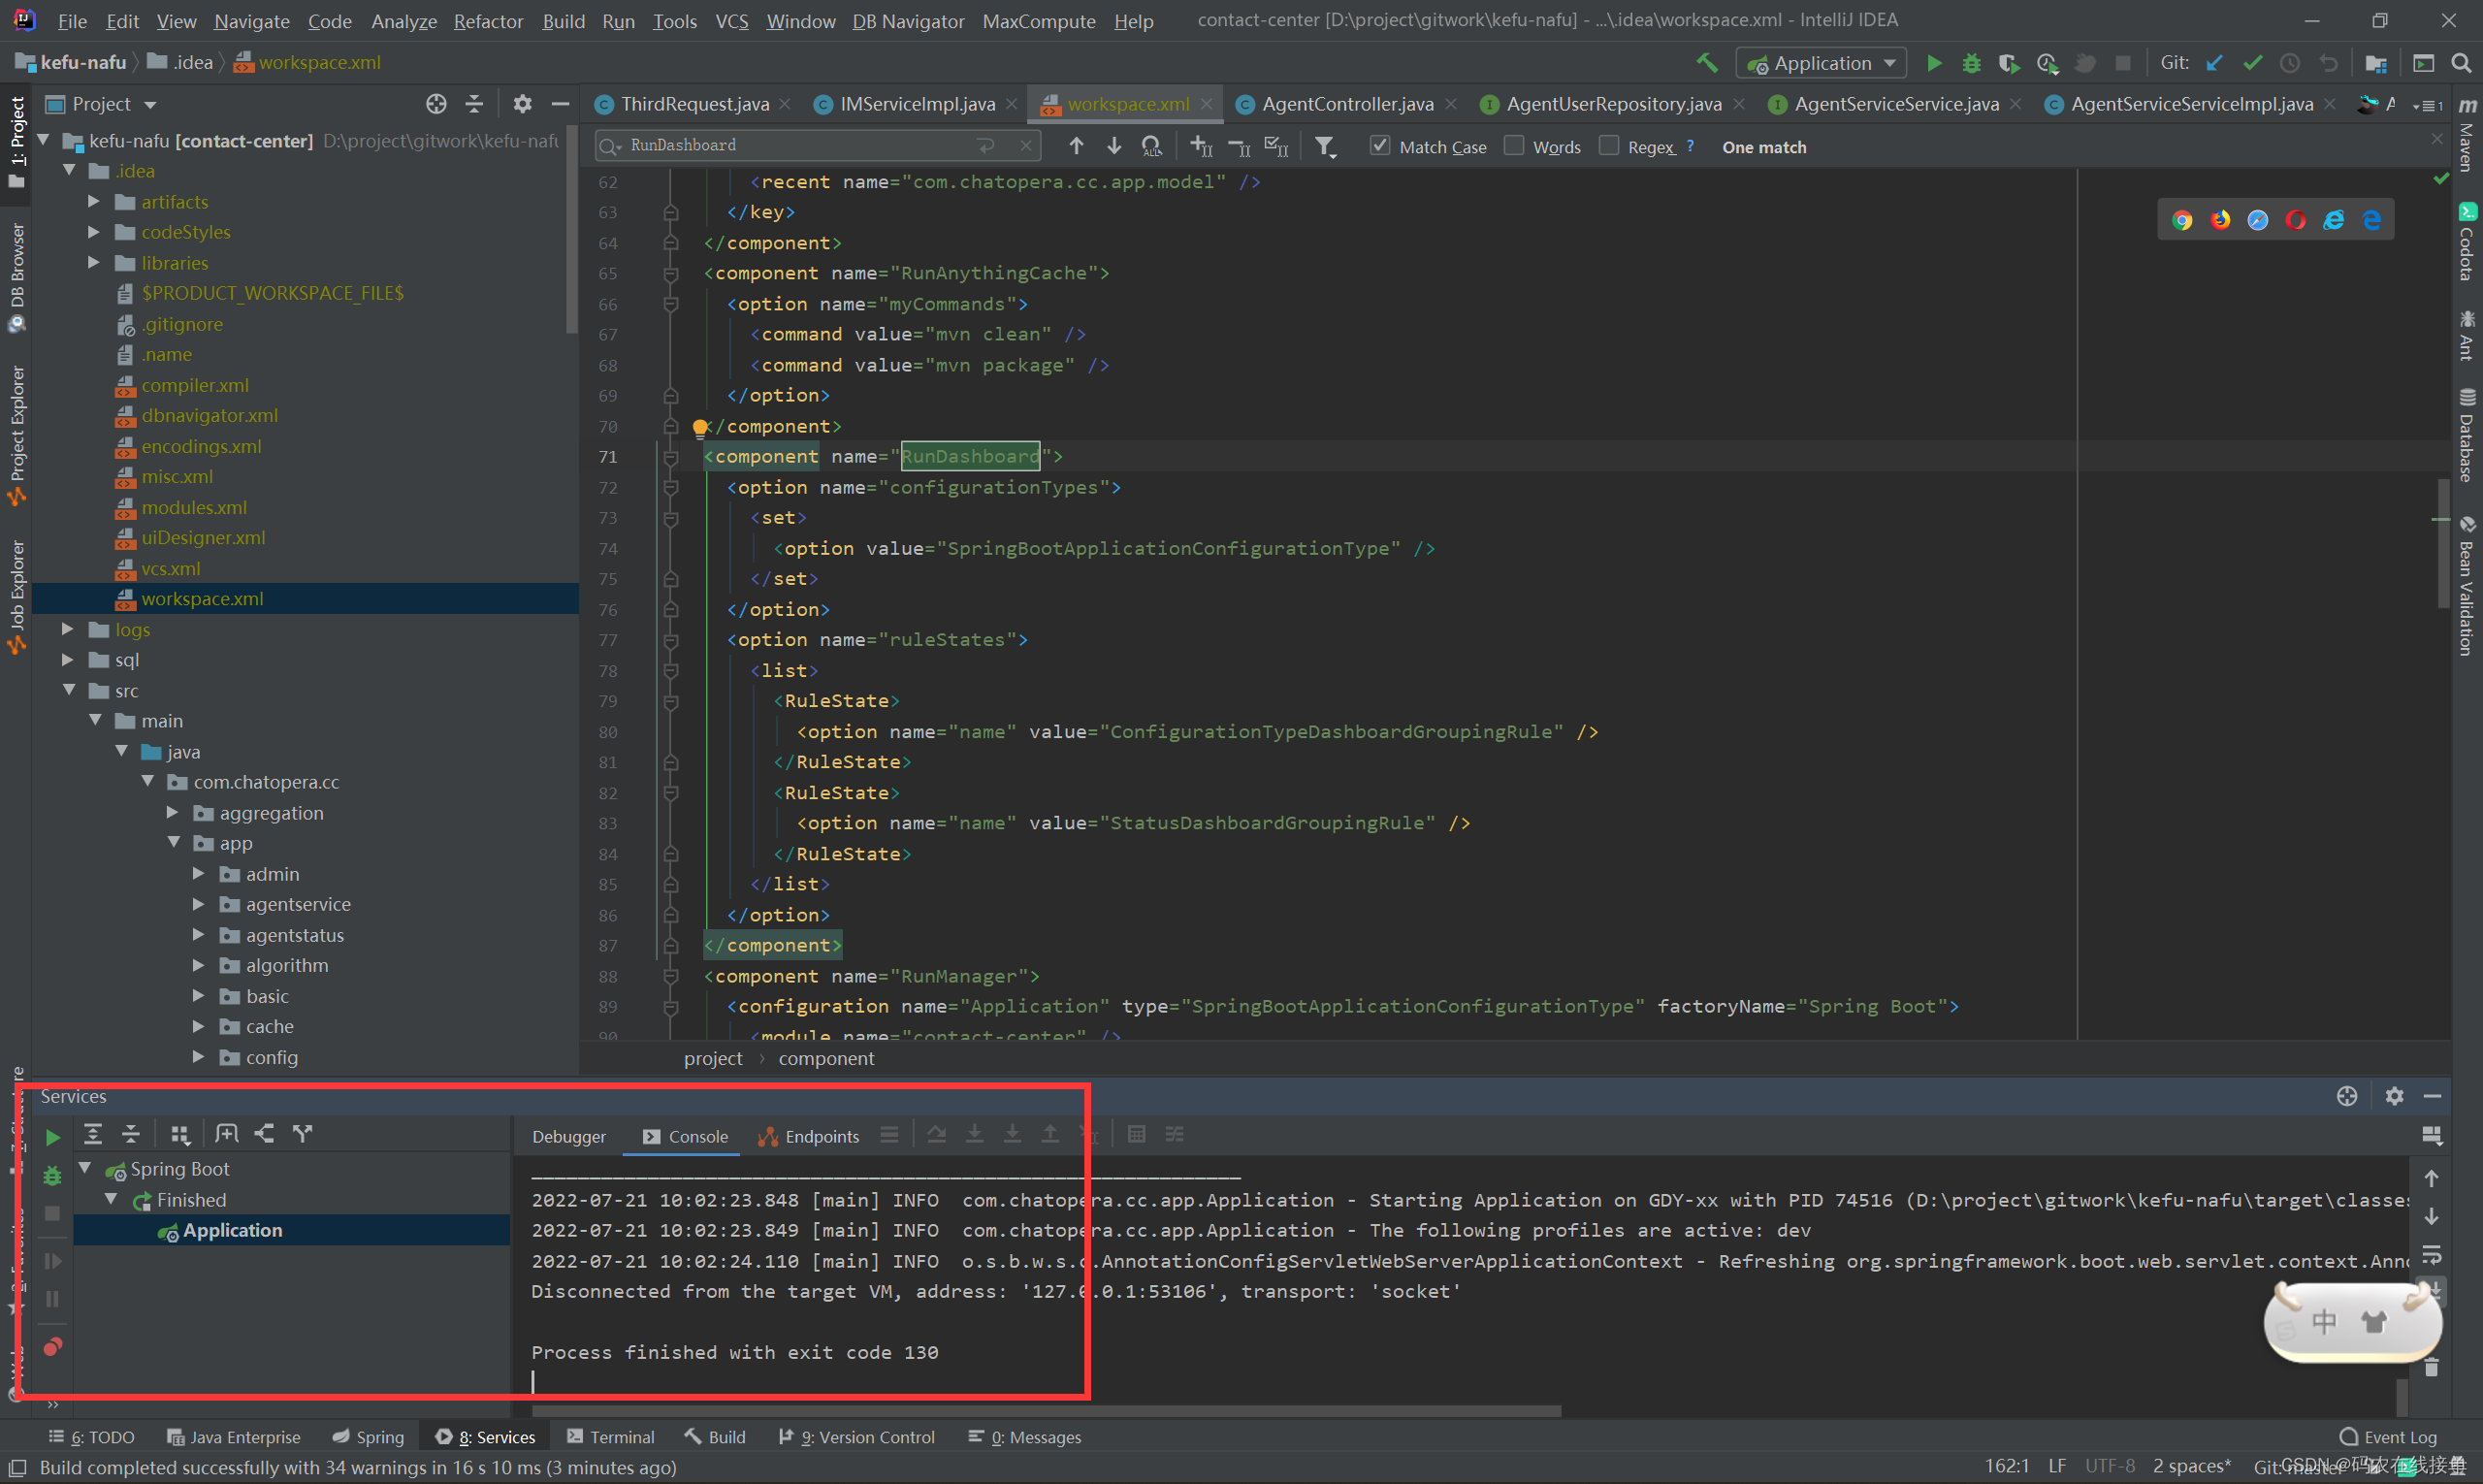Open the search everywhere magnifier icon
The image size is (2483, 1484).
2461,63
